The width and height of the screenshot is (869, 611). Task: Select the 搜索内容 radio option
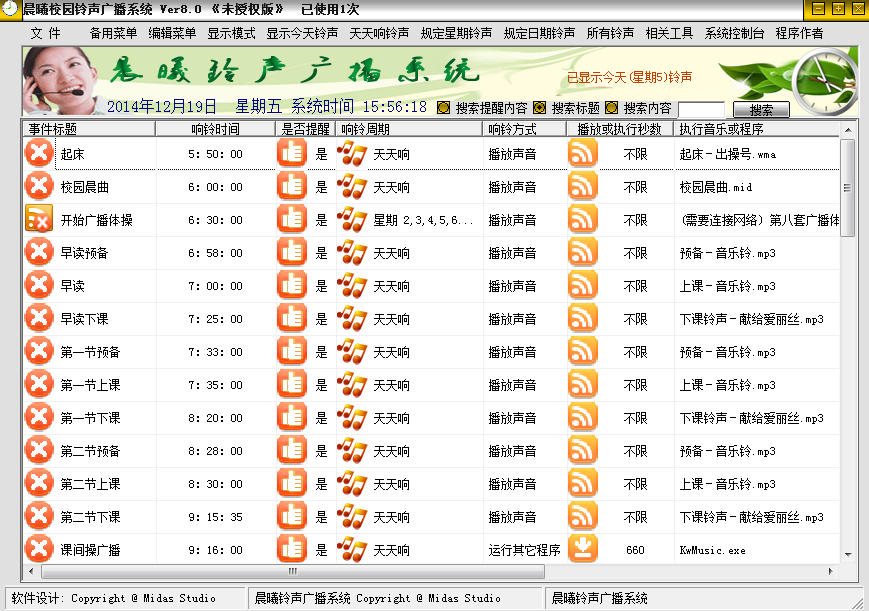pyautogui.click(x=611, y=108)
